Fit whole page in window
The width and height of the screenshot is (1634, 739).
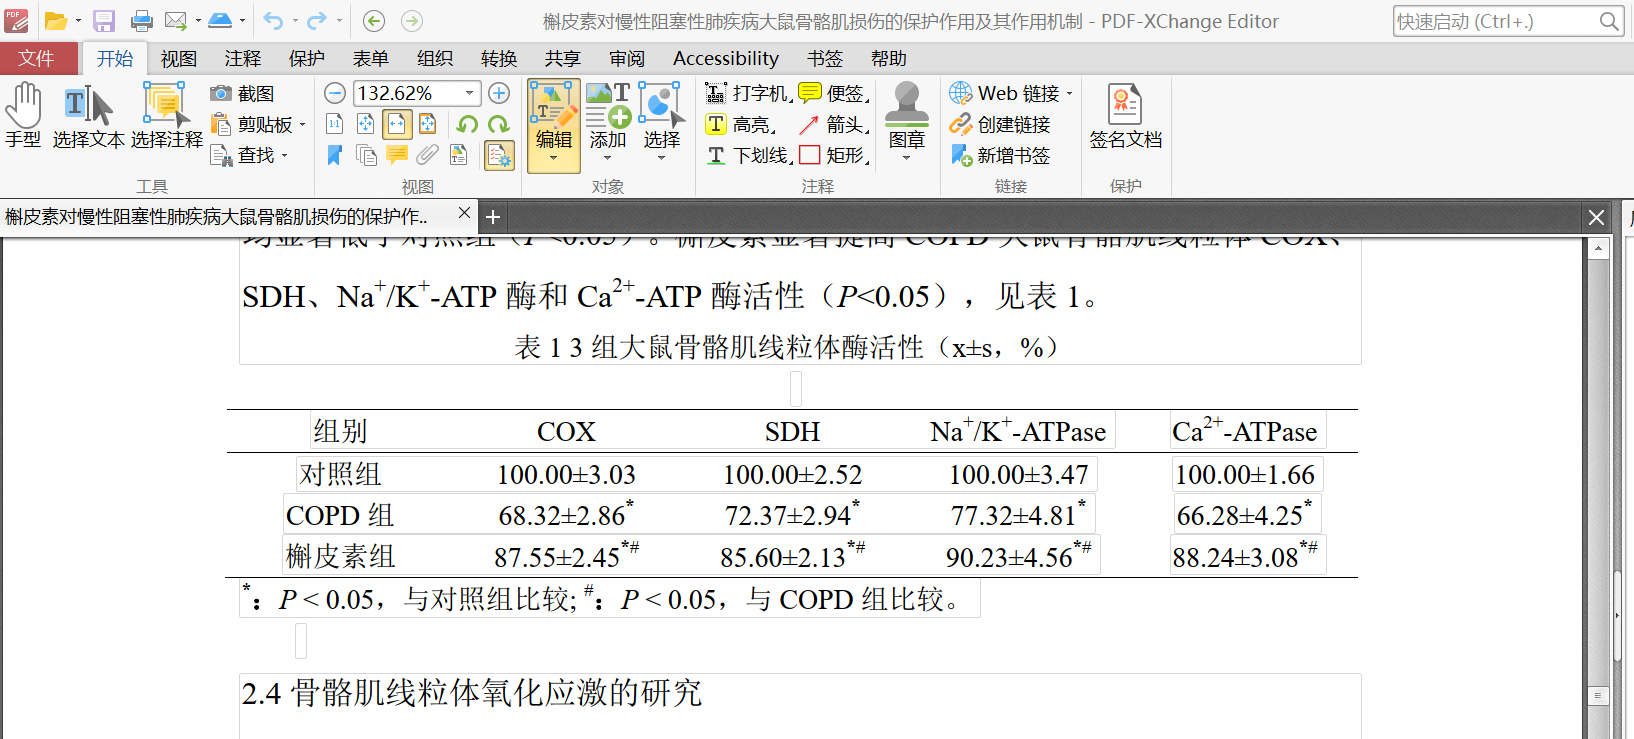366,124
